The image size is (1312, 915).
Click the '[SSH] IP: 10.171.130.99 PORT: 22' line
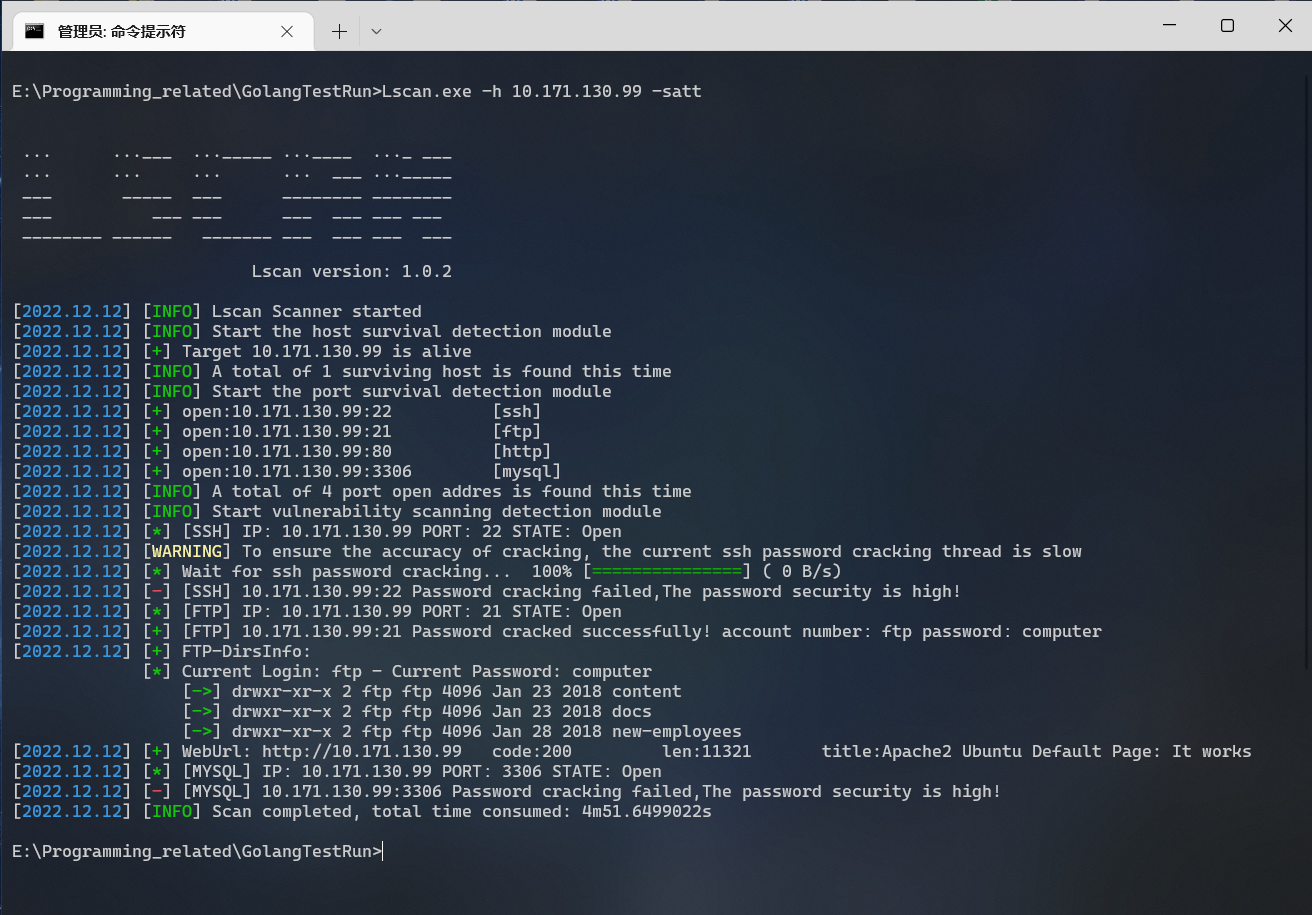317,531
